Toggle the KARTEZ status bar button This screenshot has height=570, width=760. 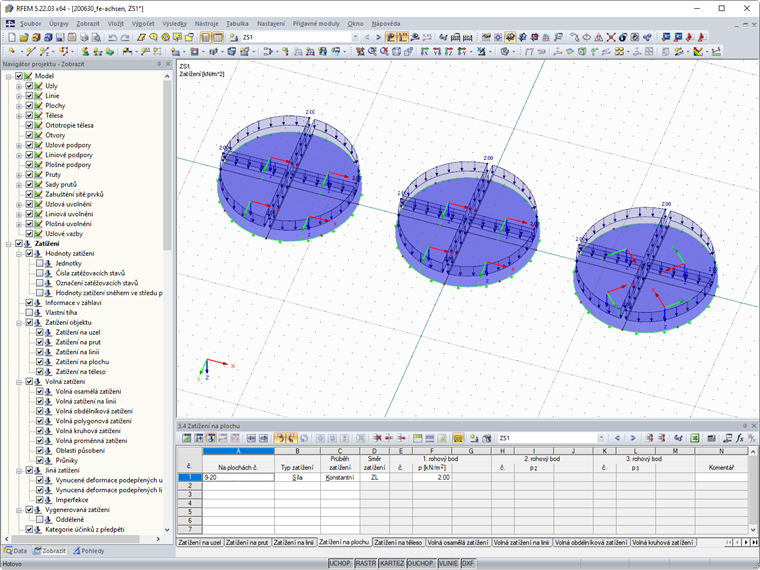point(392,563)
